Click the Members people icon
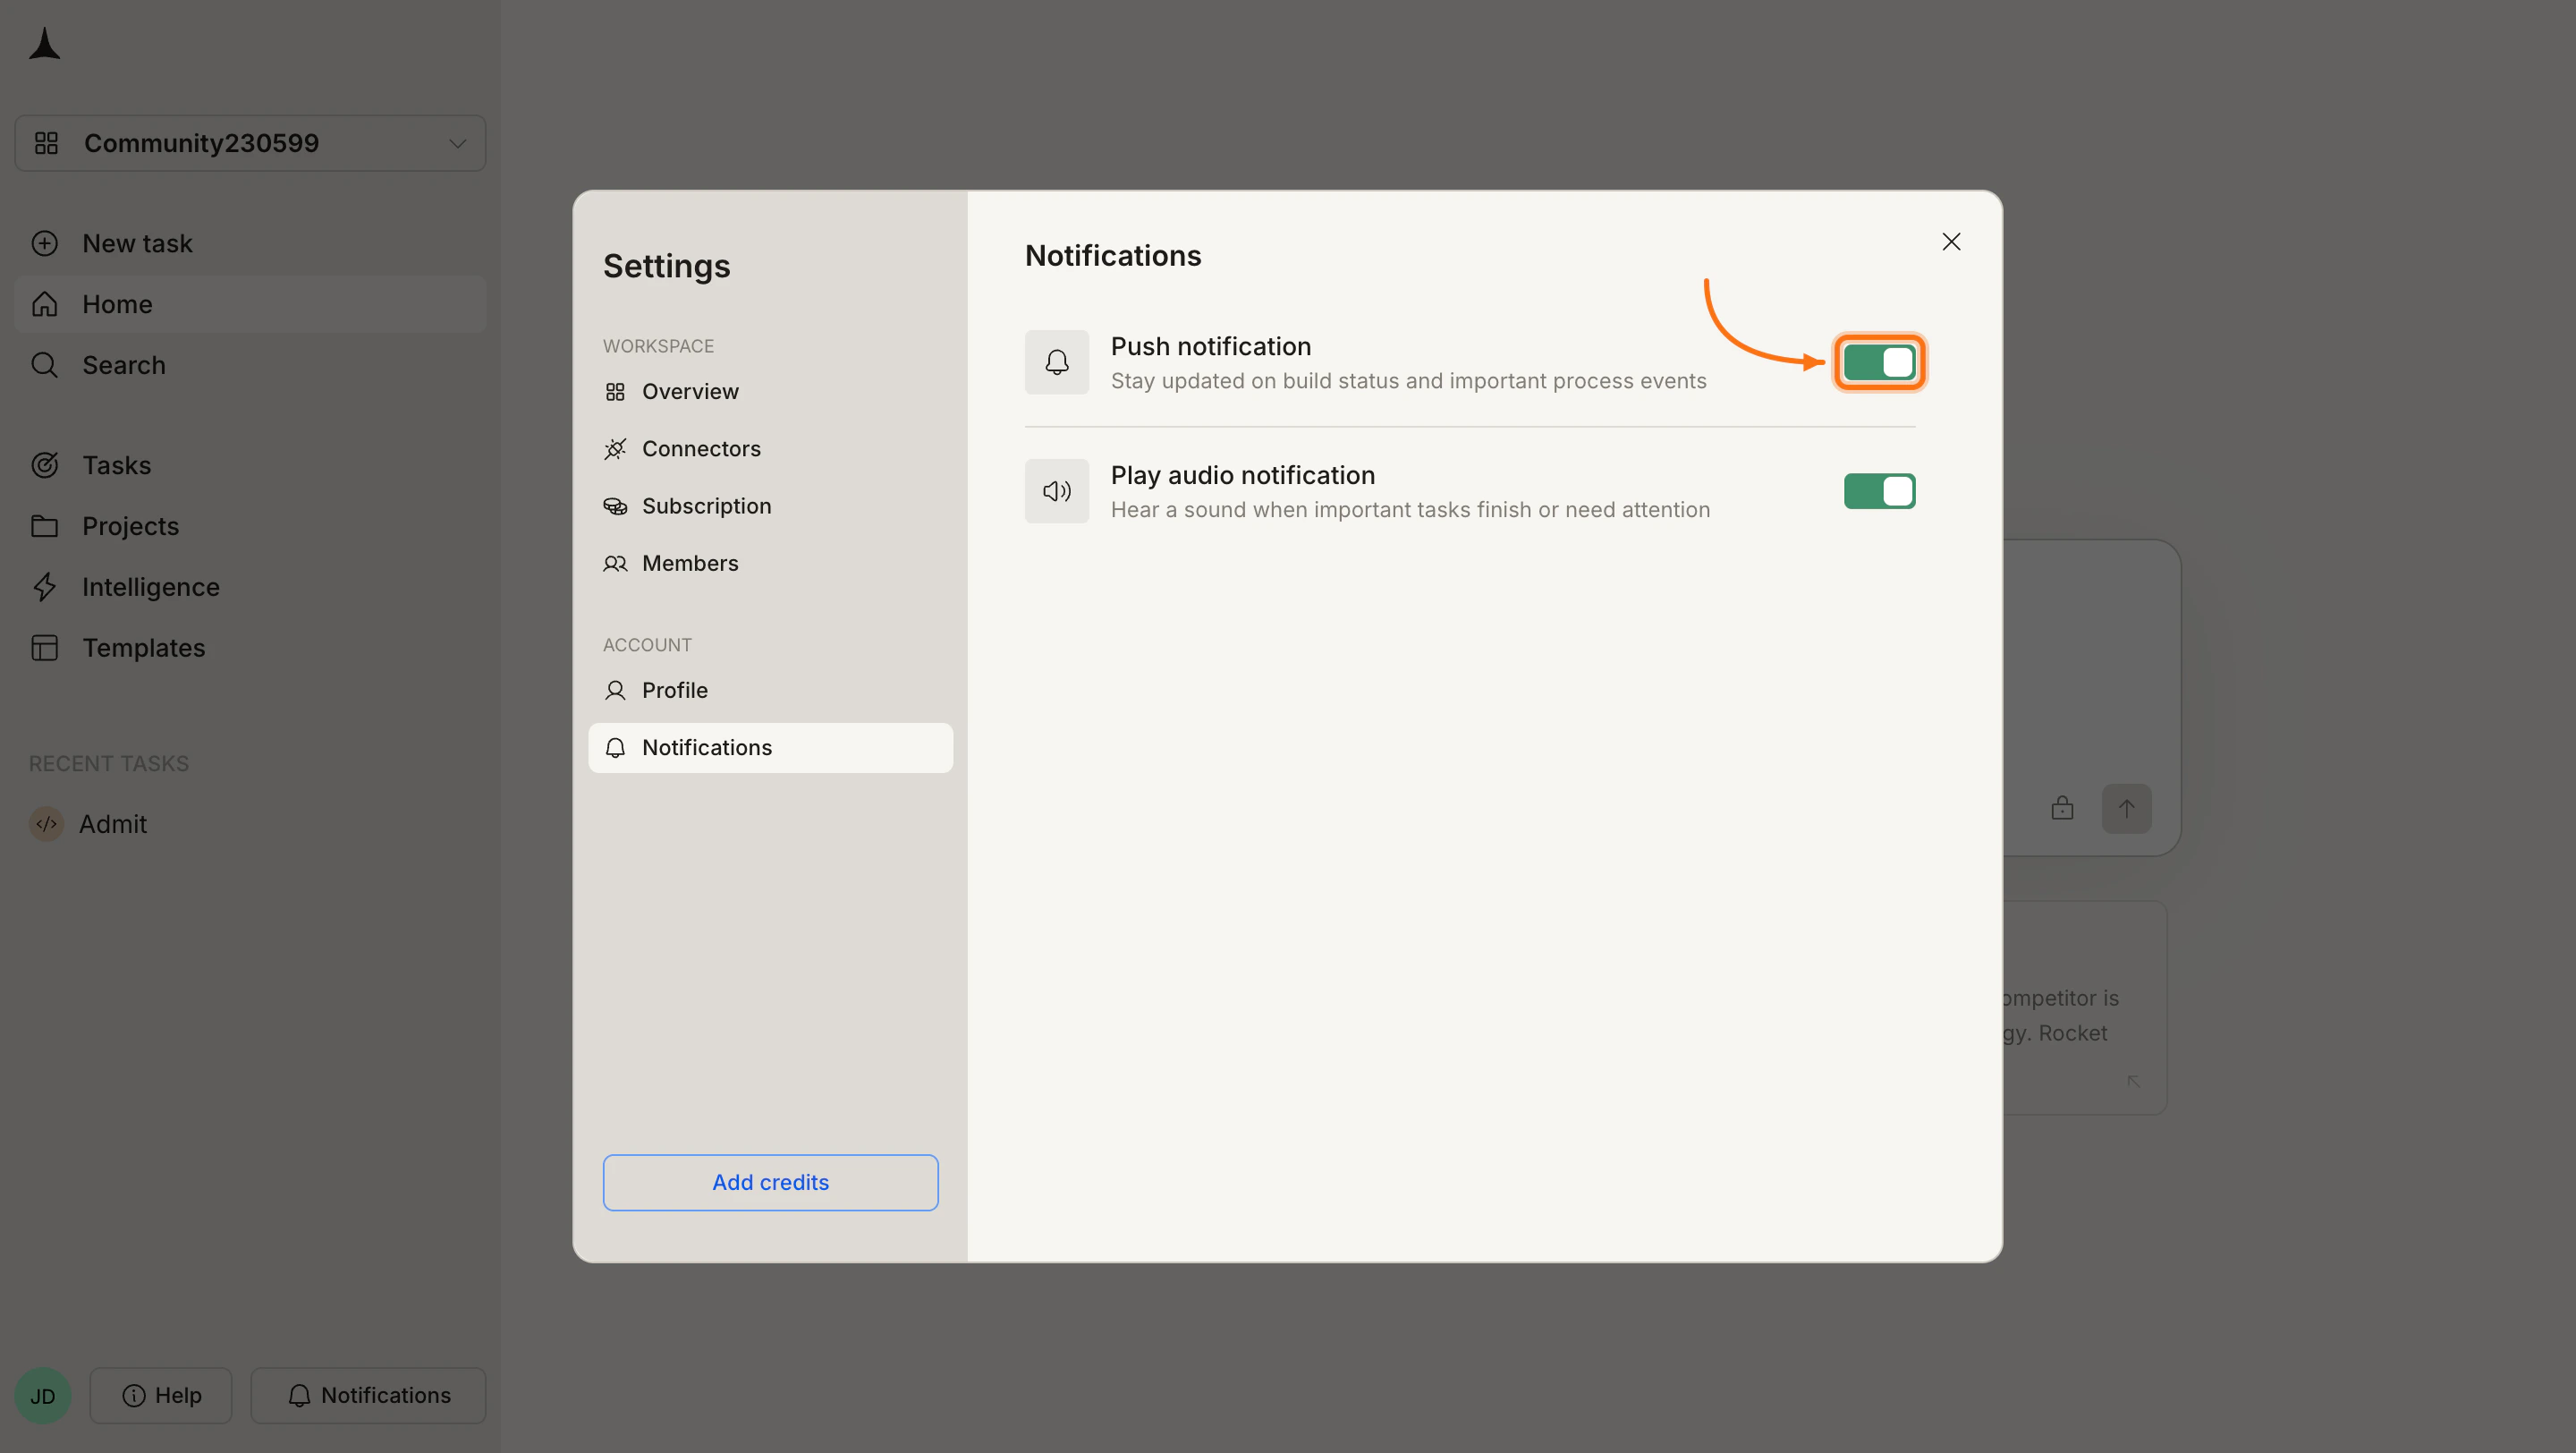Viewport: 2576px width, 1453px height. pyautogui.click(x=615, y=564)
